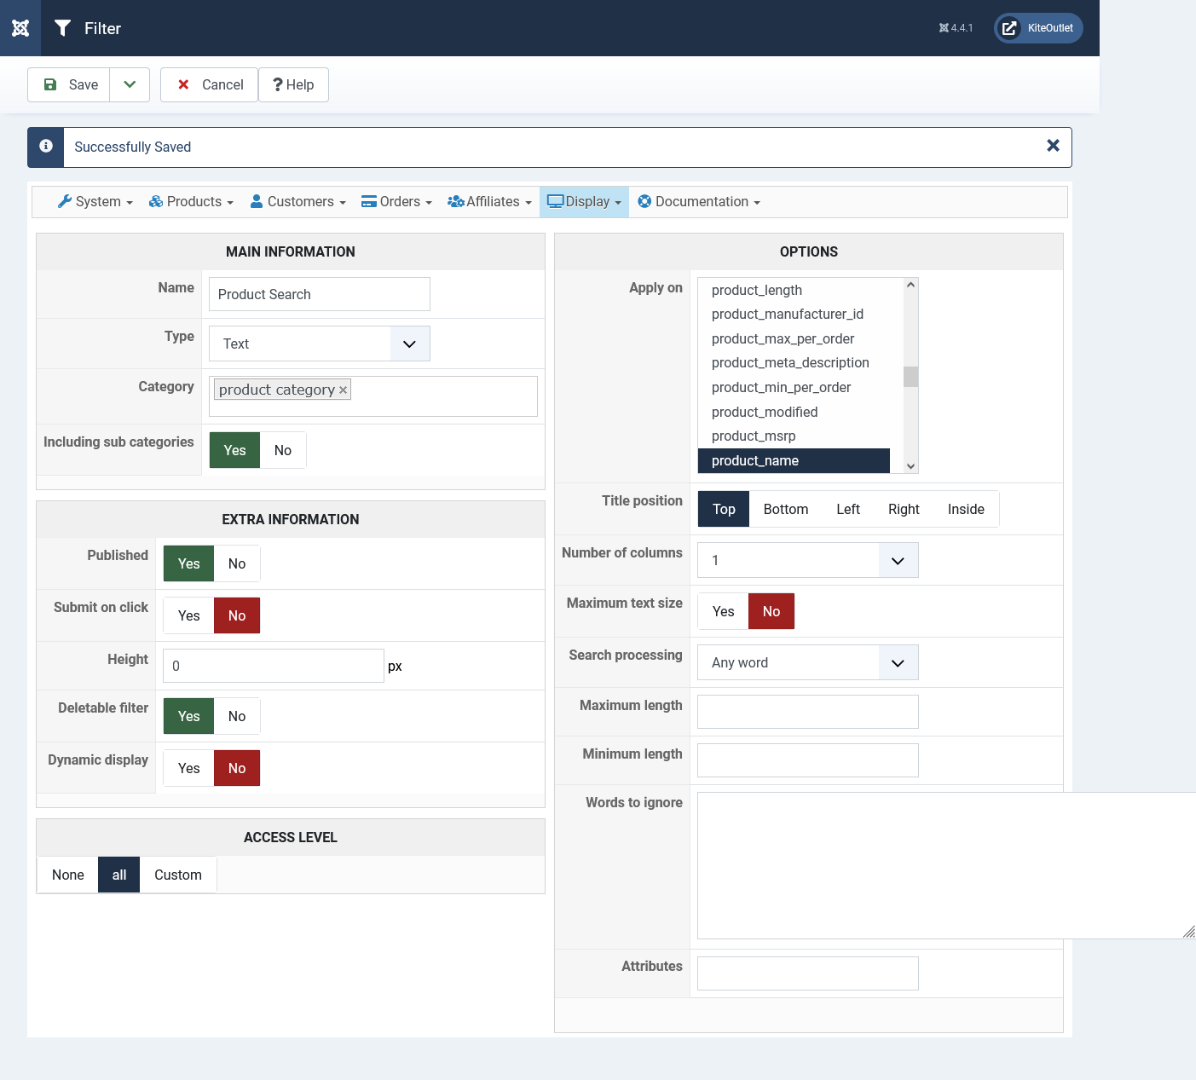The image size is (1196, 1080).
Task: Expand the Save options dropdown arrow
Action: (130, 85)
